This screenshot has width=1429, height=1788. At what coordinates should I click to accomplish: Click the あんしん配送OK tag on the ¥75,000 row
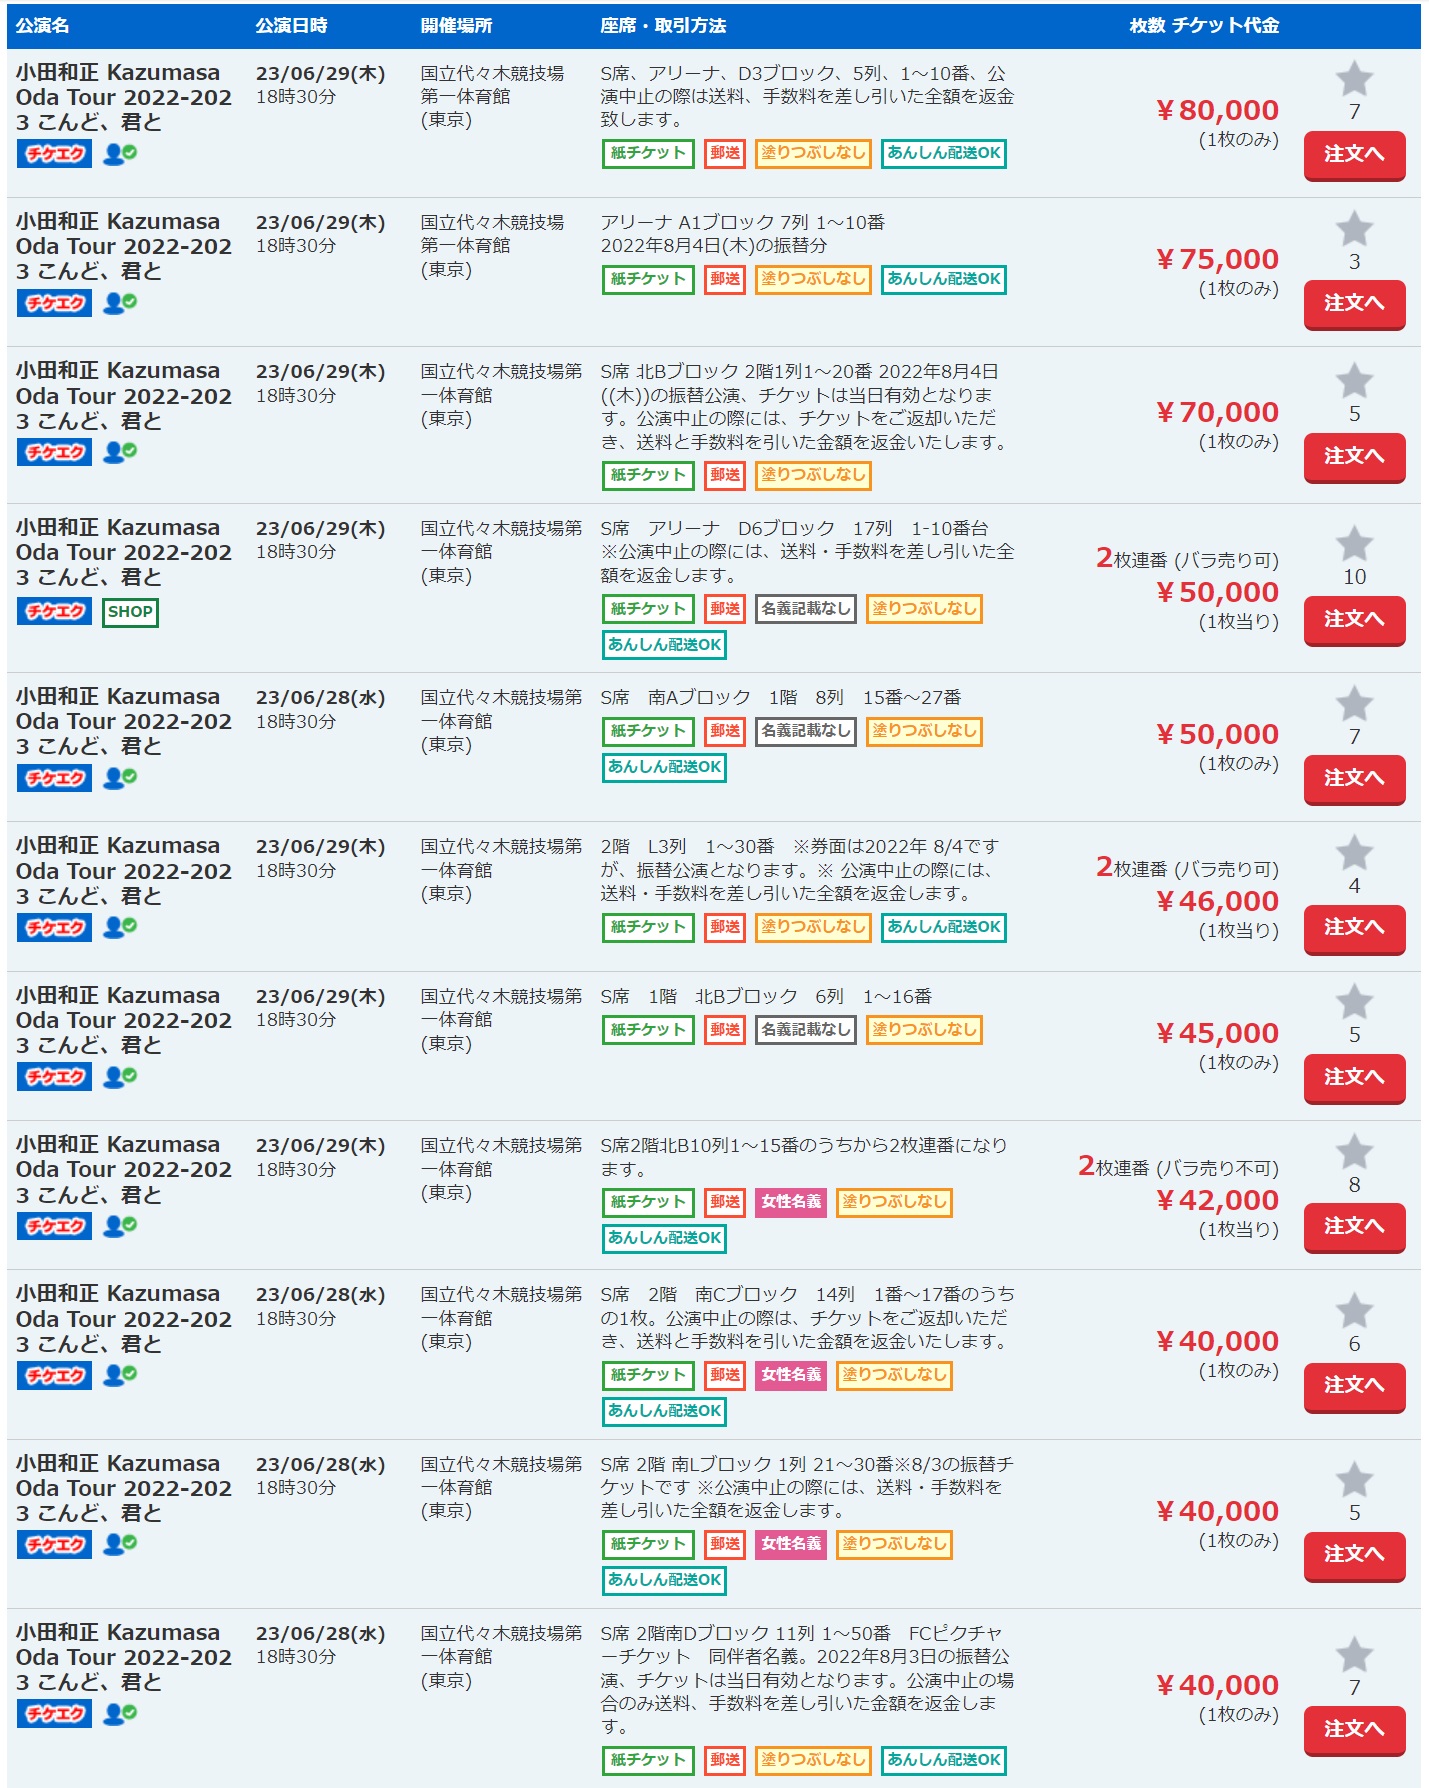(943, 280)
